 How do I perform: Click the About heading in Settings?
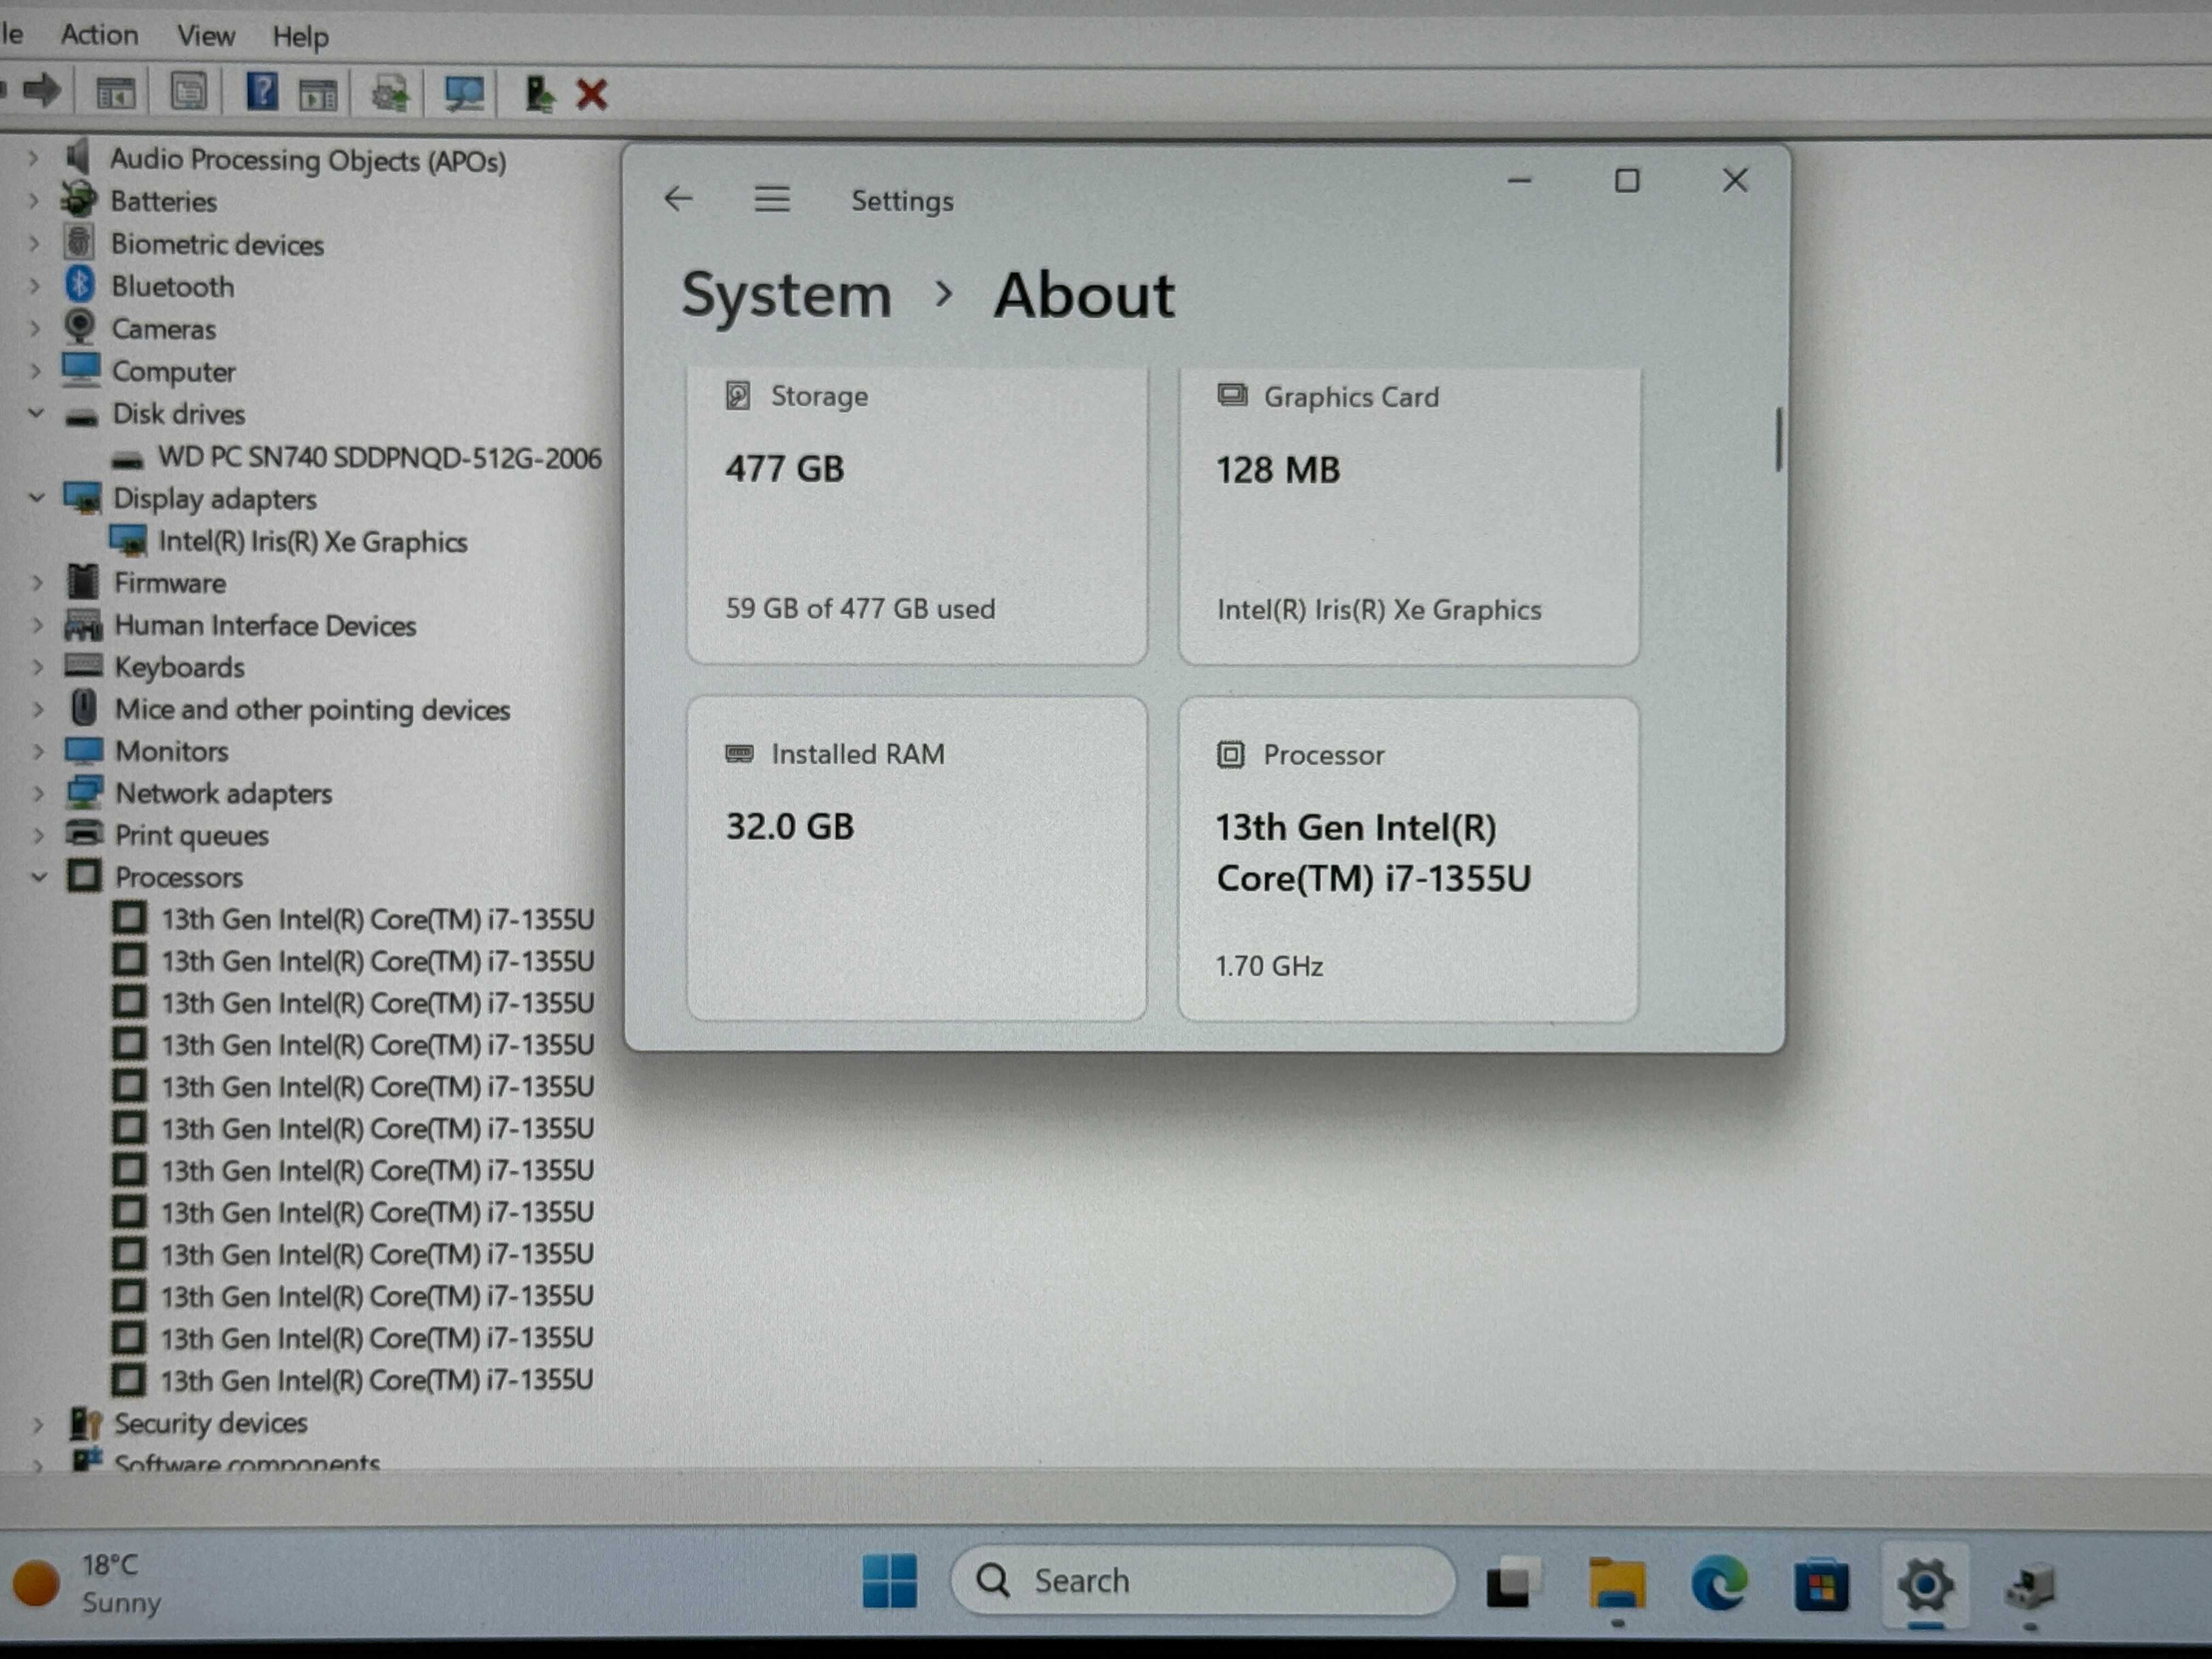point(1084,296)
